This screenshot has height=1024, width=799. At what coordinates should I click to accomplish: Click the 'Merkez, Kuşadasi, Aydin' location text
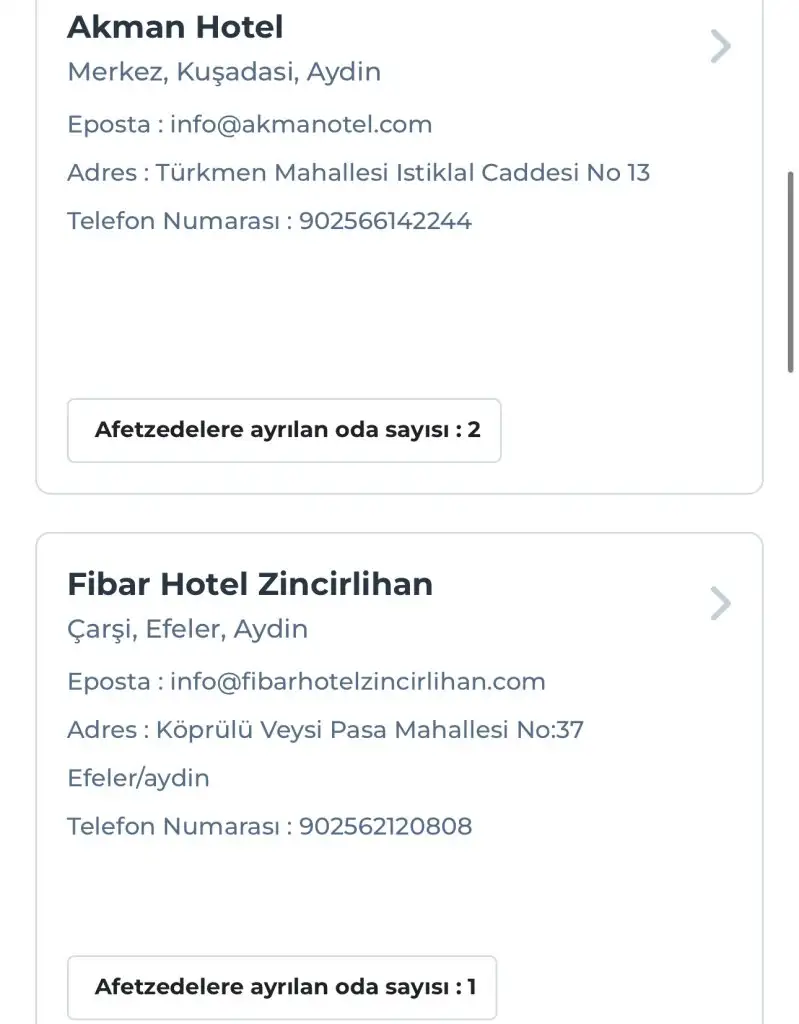point(224,73)
